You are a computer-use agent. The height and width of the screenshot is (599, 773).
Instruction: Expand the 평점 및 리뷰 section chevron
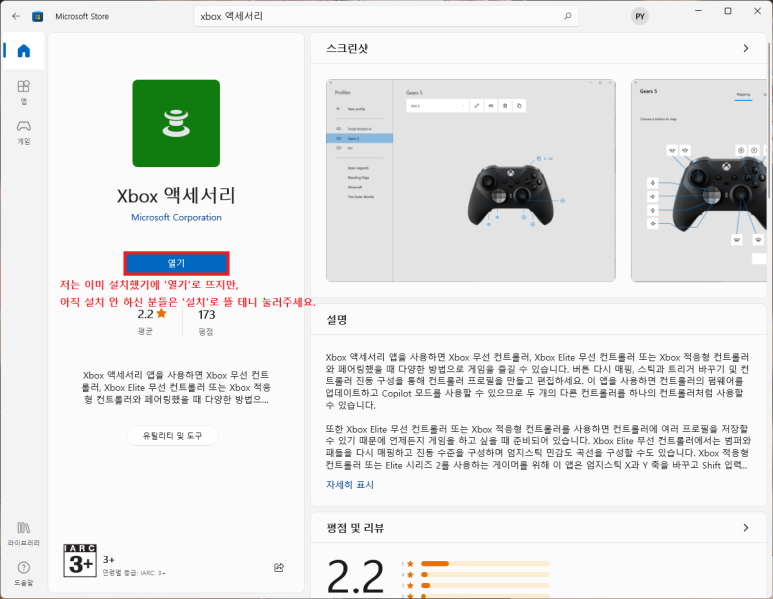[746, 528]
